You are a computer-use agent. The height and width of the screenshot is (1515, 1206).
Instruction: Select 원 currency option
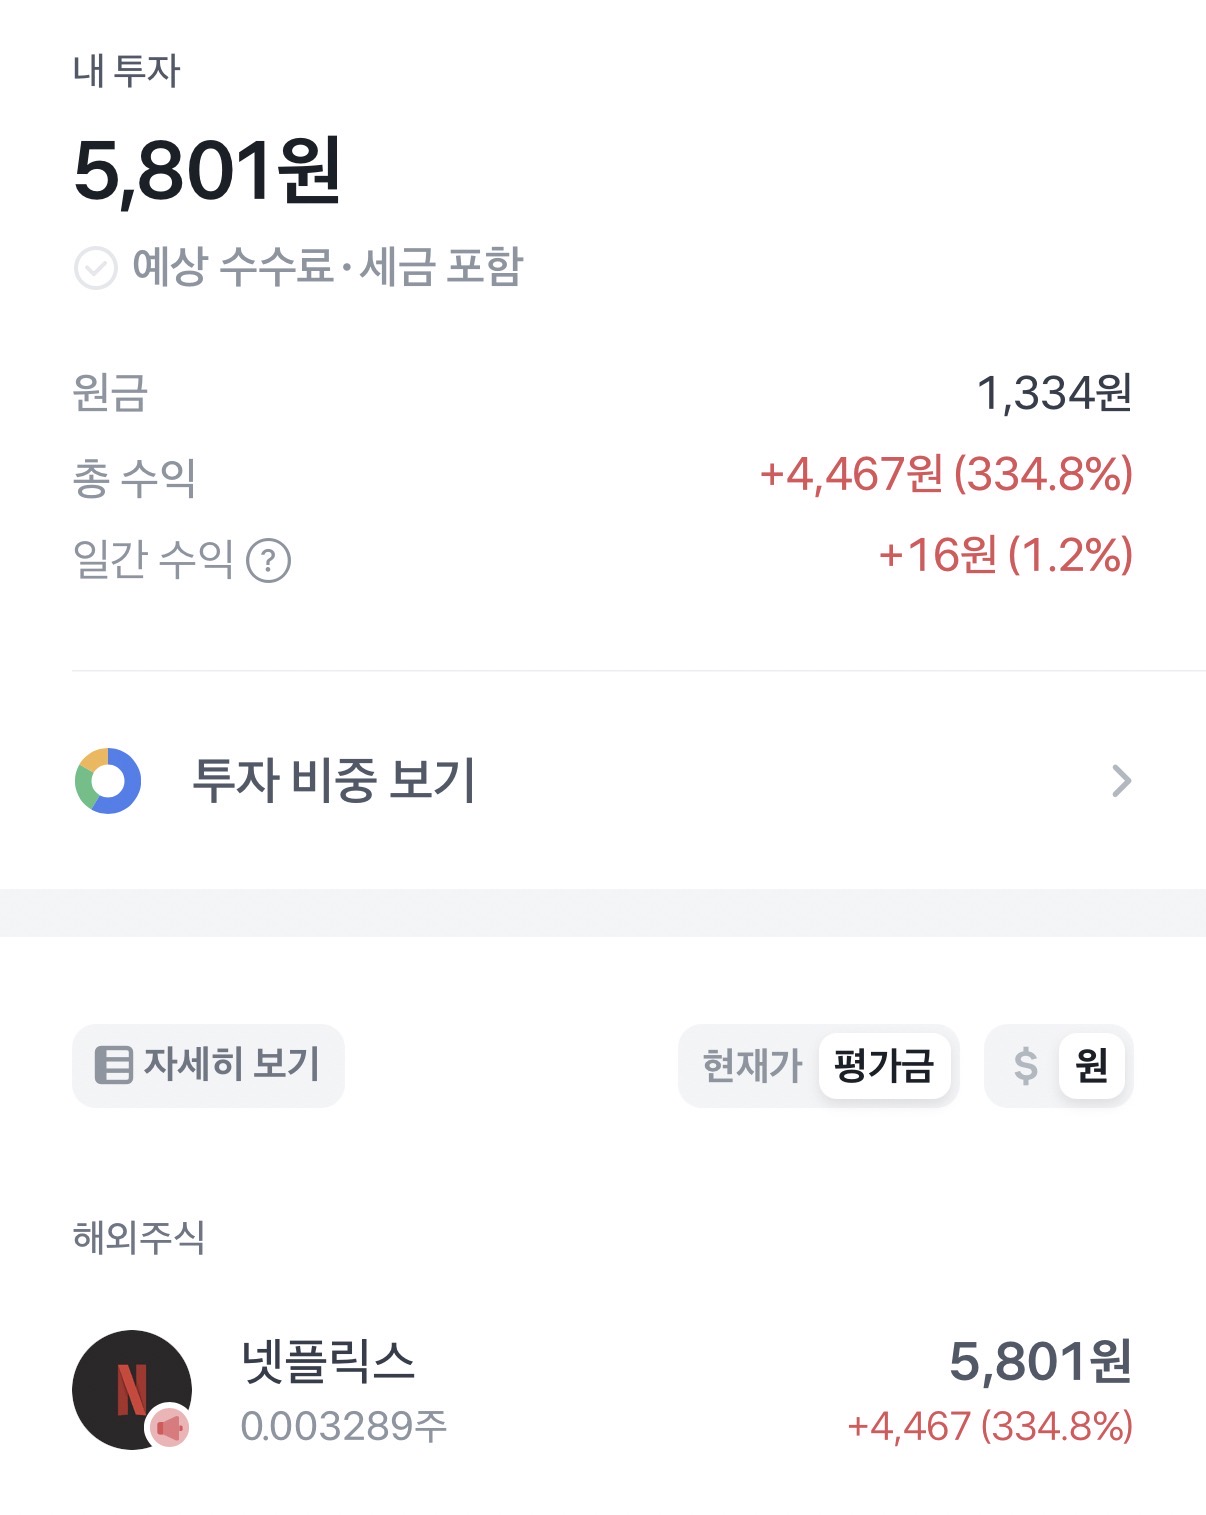coord(1091,1066)
